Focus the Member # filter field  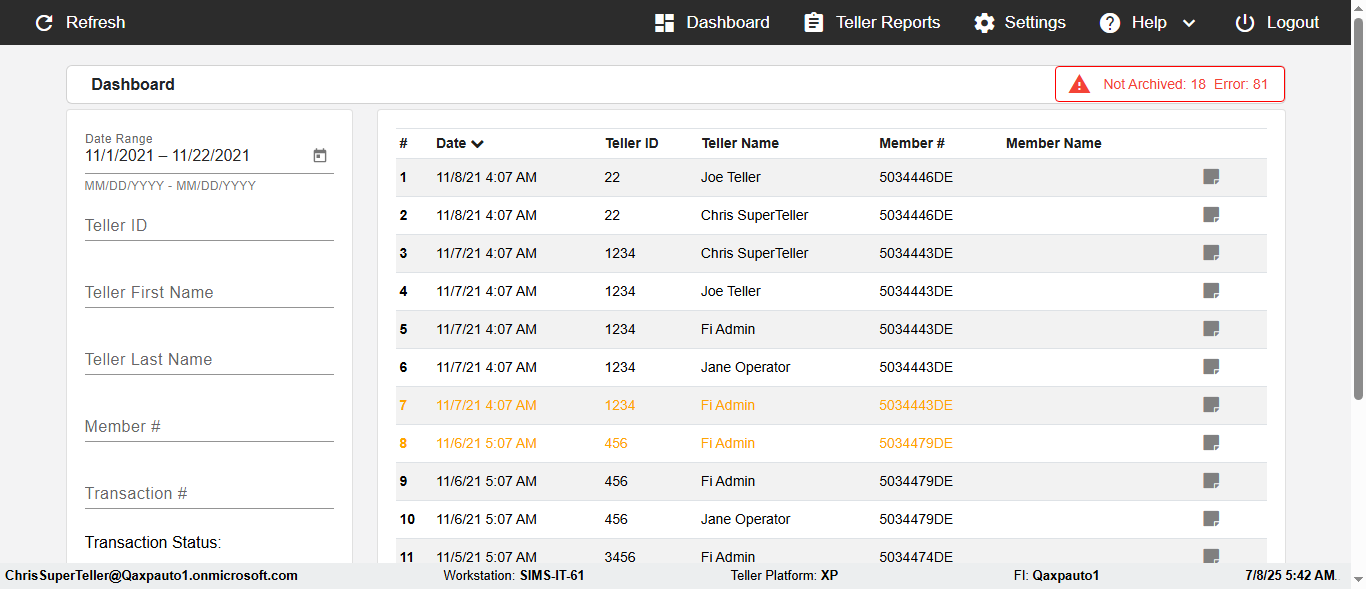tap(209, 427)
